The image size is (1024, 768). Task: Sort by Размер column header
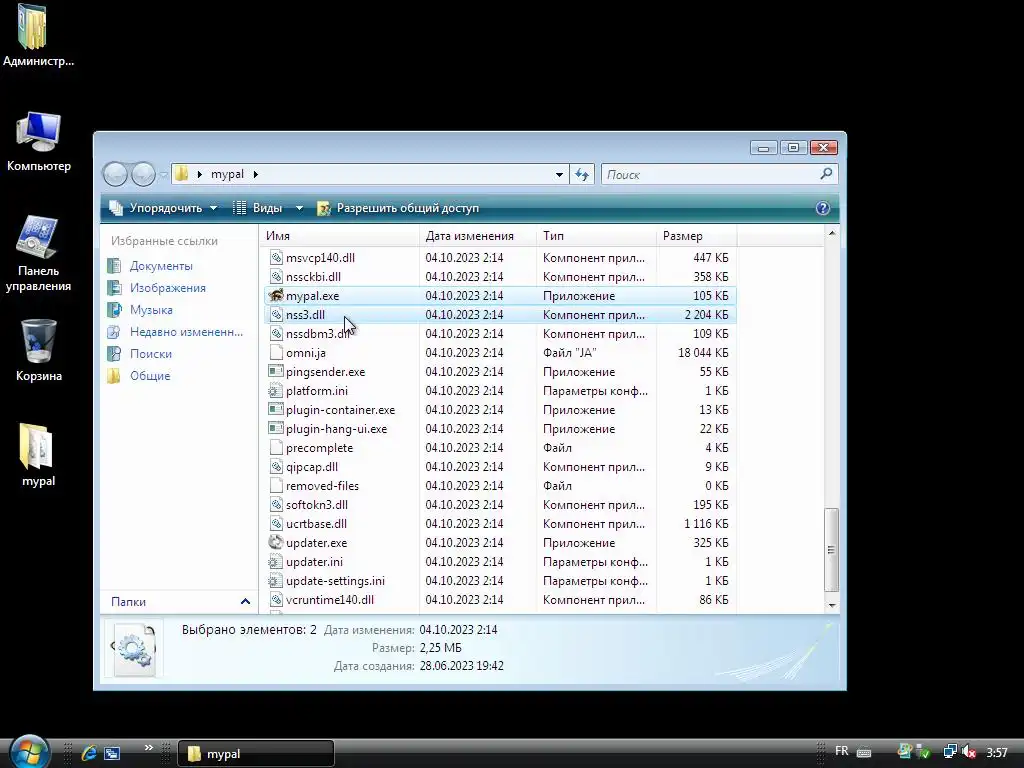(696, 236)
